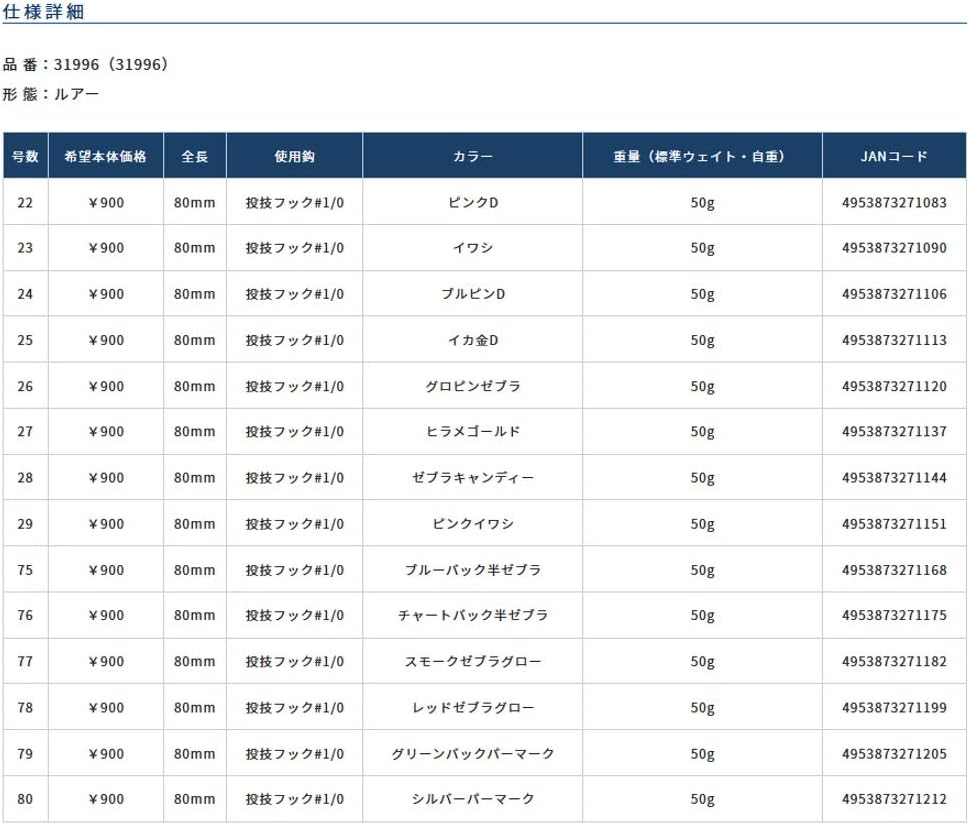
Task: Click the 号数 column header
Action: tap(25, 156)
